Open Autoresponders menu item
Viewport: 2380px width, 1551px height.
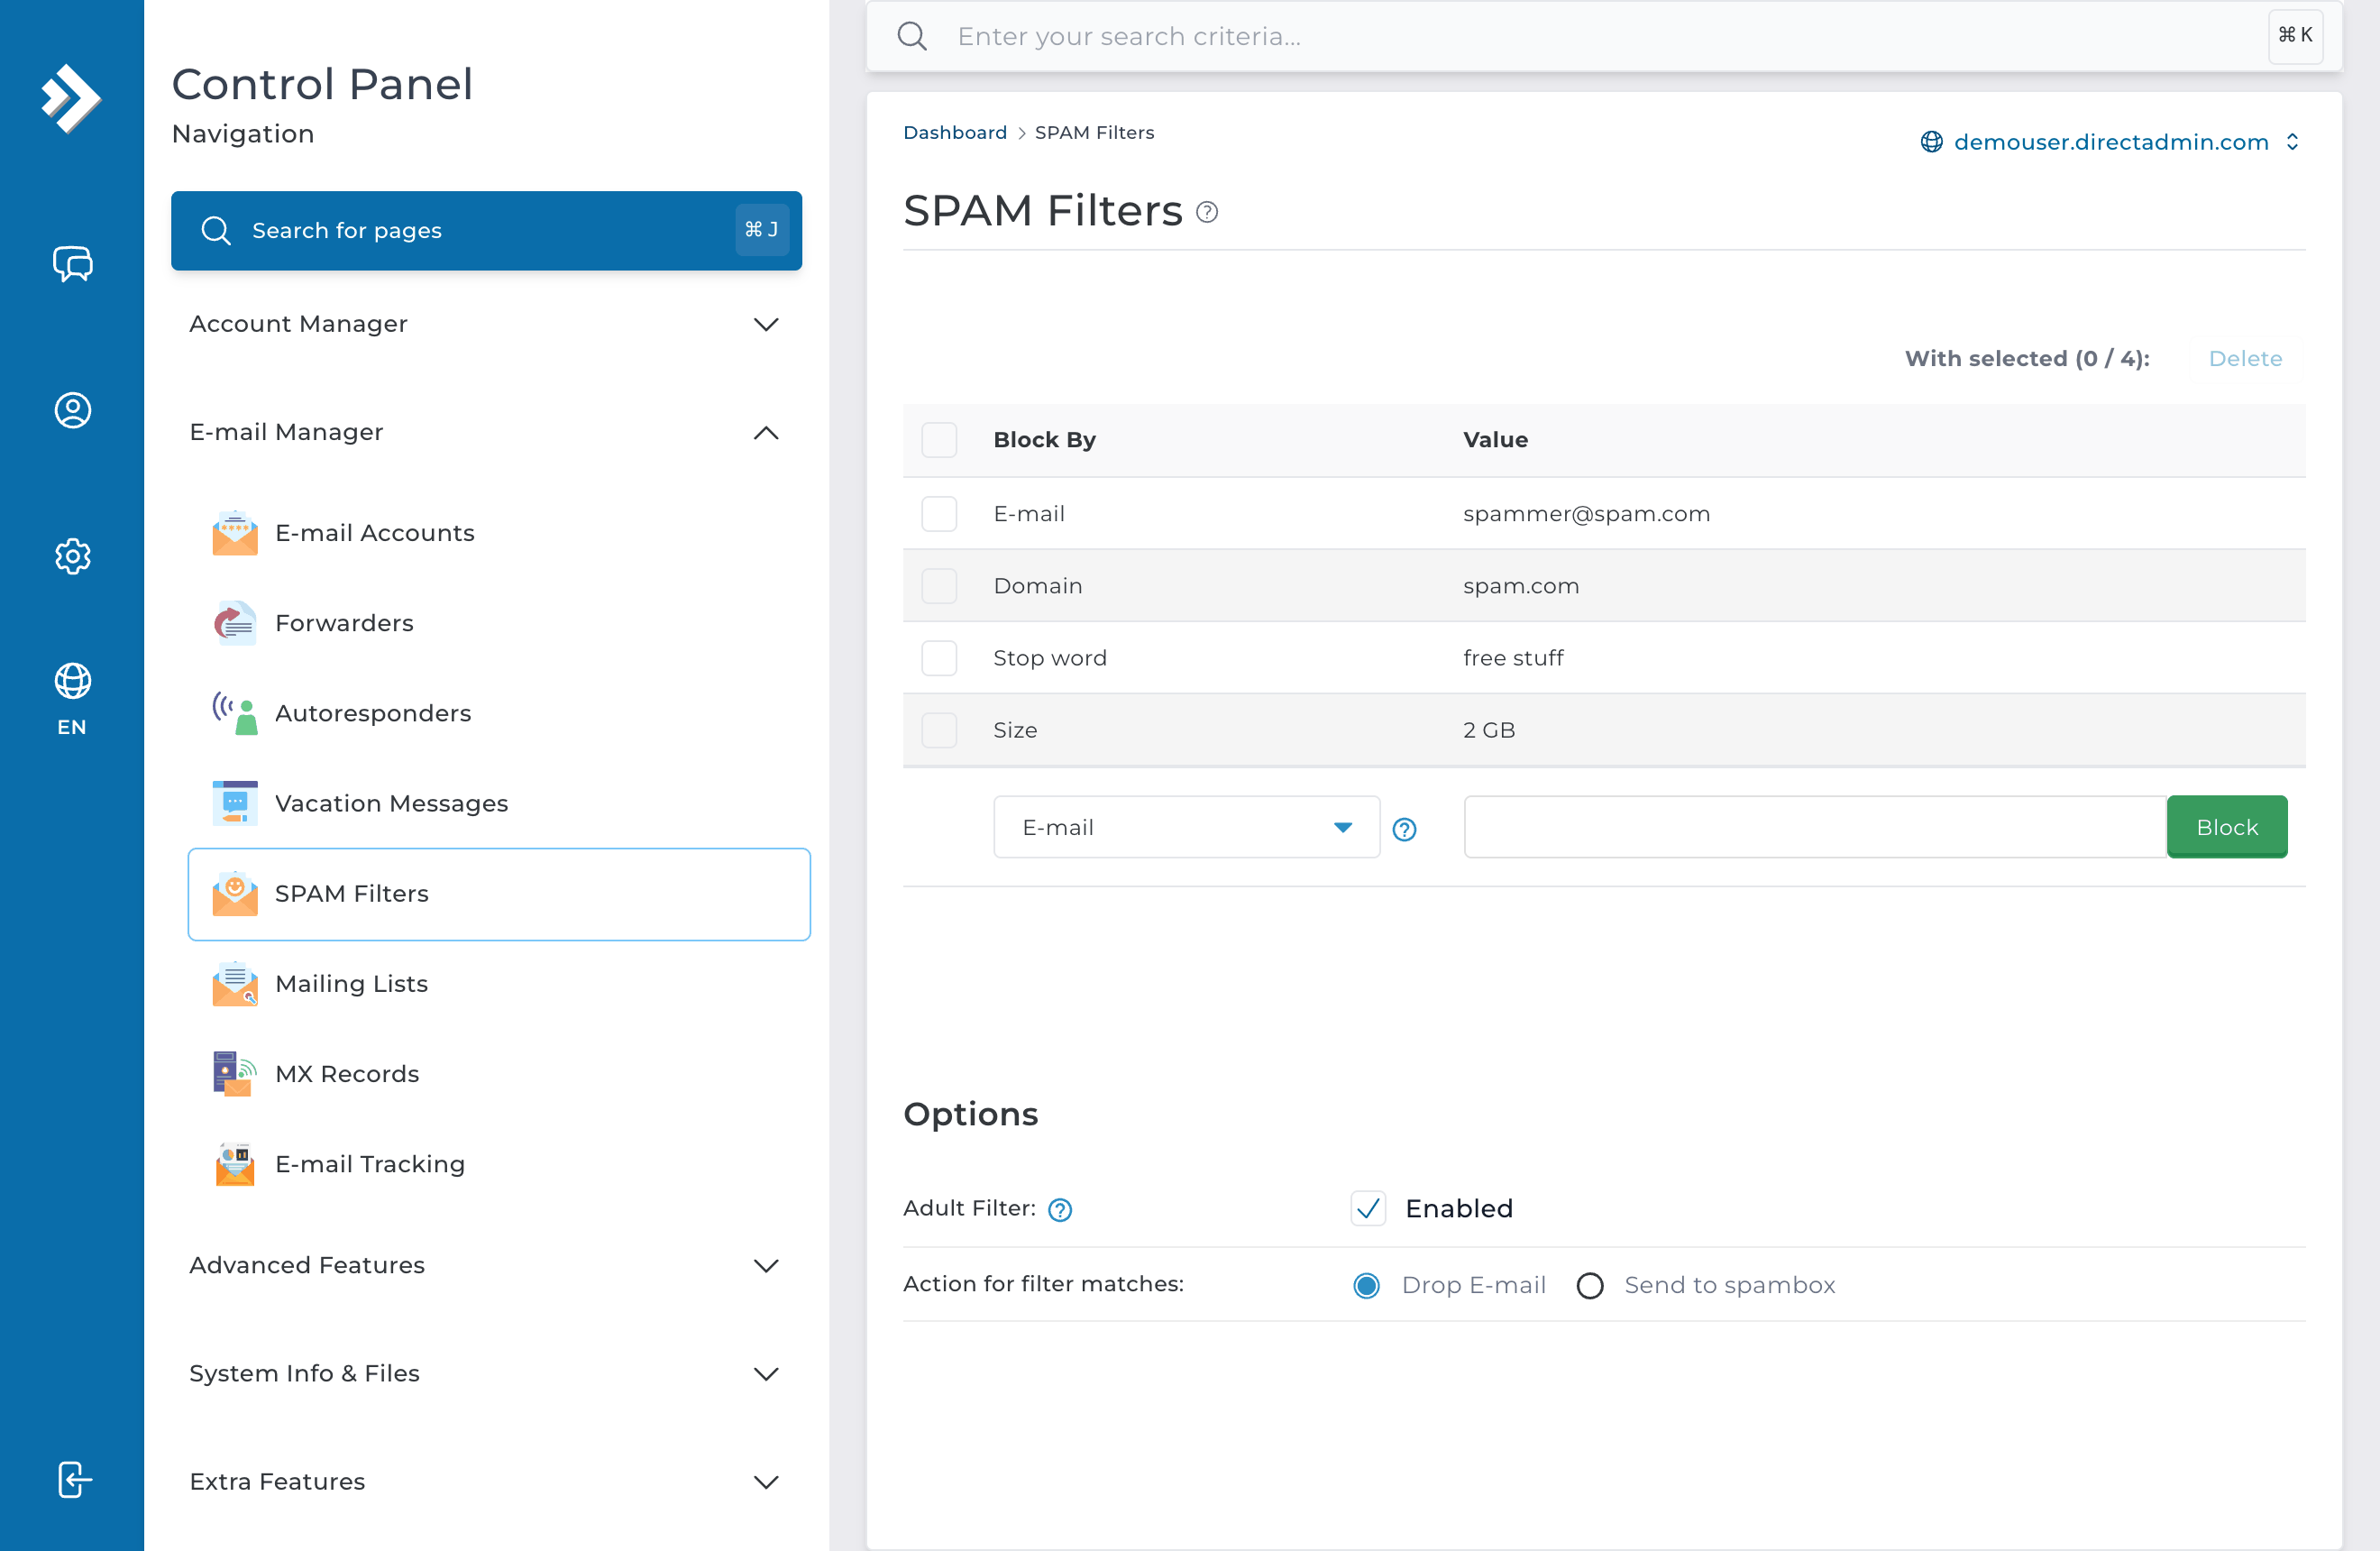[499, 713]
